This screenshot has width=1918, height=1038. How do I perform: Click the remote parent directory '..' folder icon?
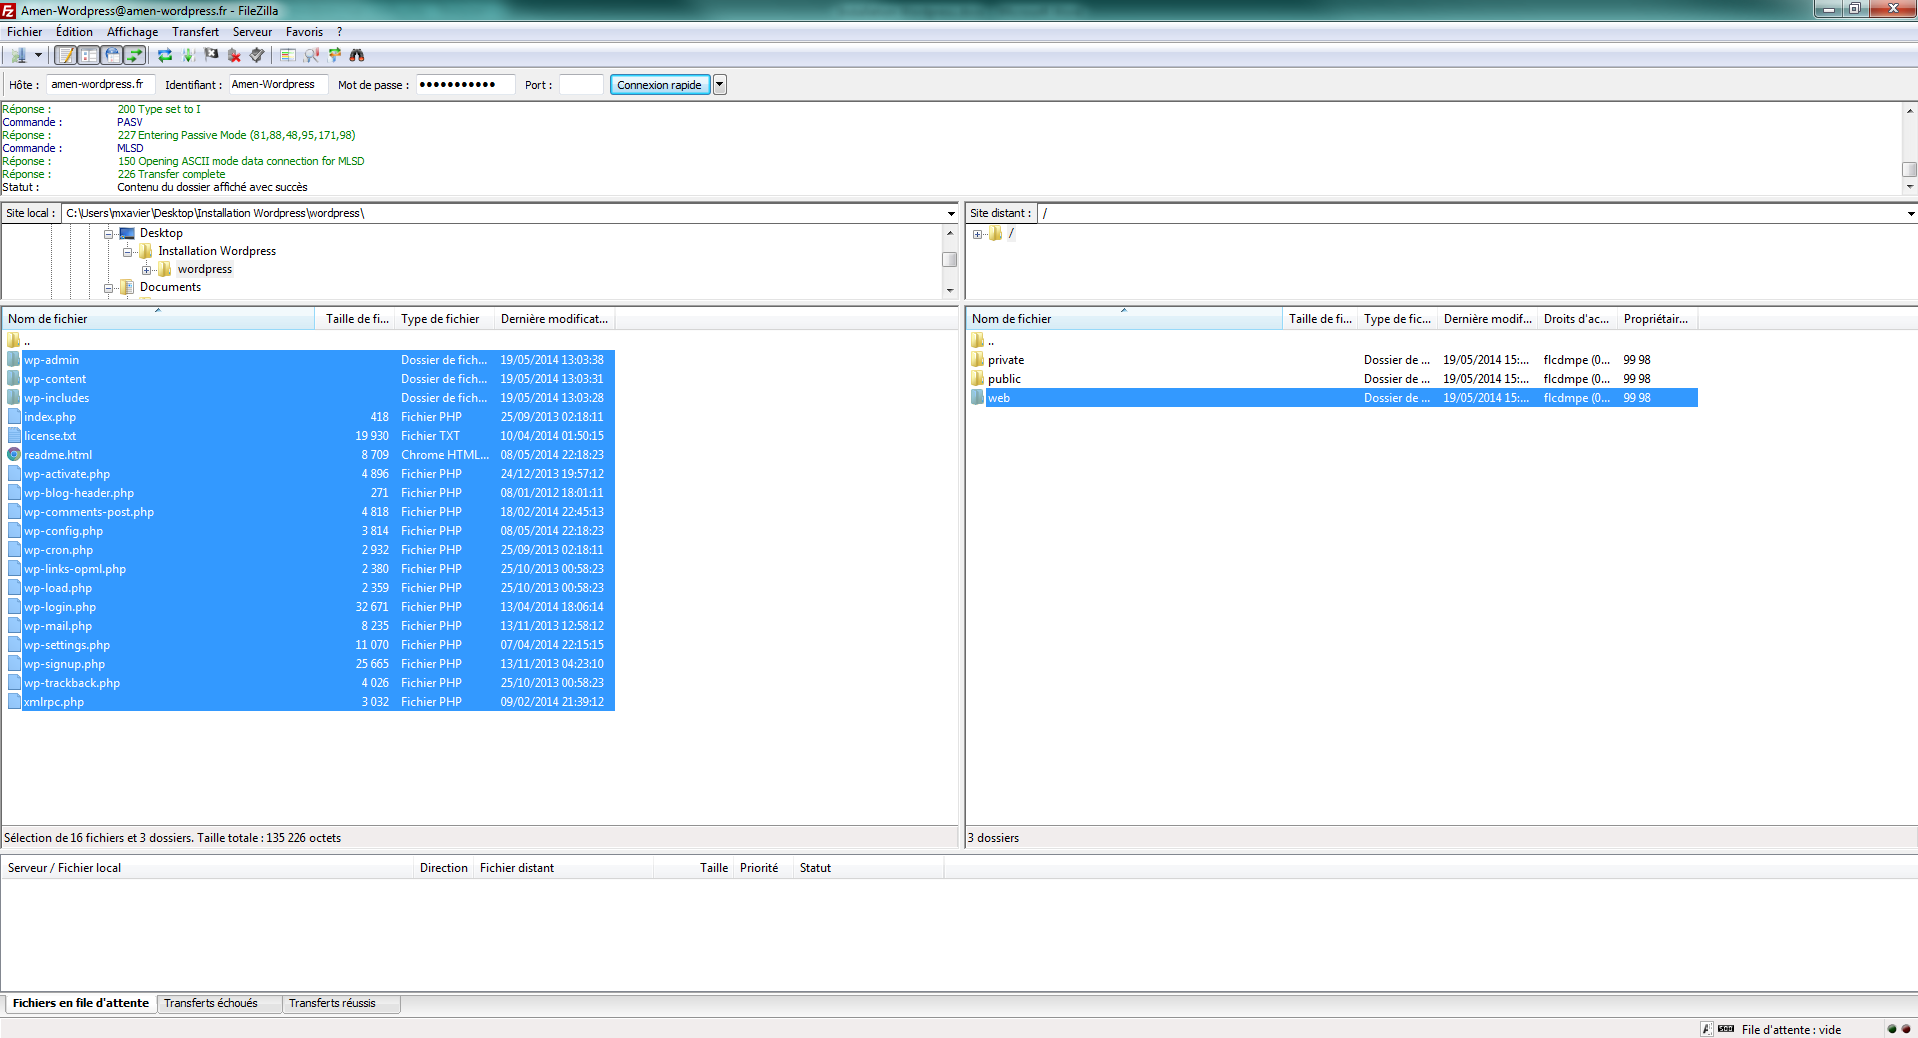point(978,340)
